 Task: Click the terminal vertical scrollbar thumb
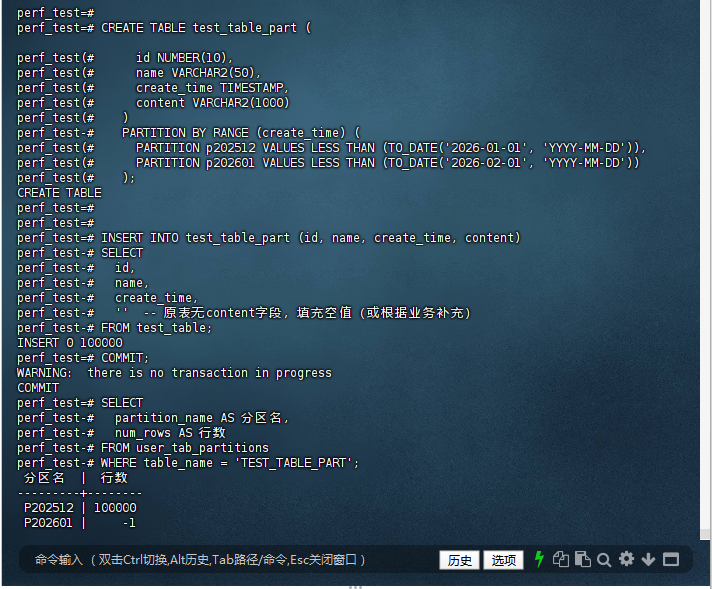click(x=705, y=534)
